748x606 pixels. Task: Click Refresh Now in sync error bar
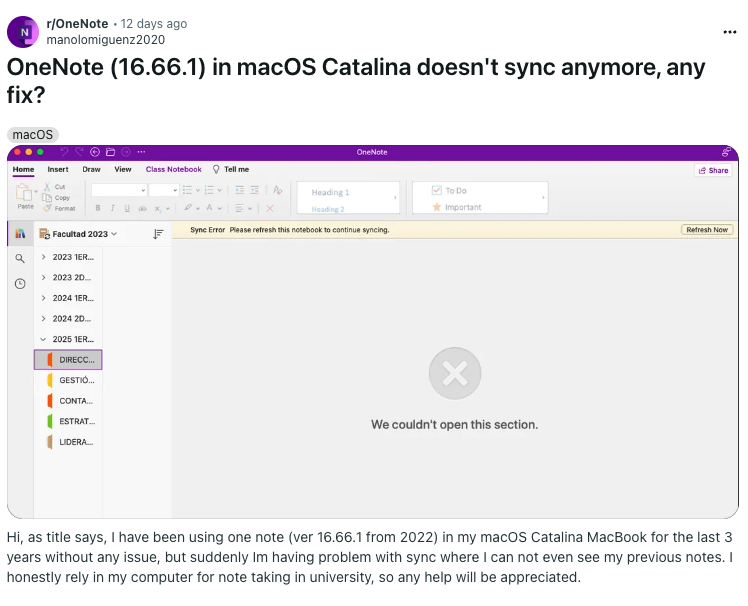pyautogui.click(x=707, y=230)
